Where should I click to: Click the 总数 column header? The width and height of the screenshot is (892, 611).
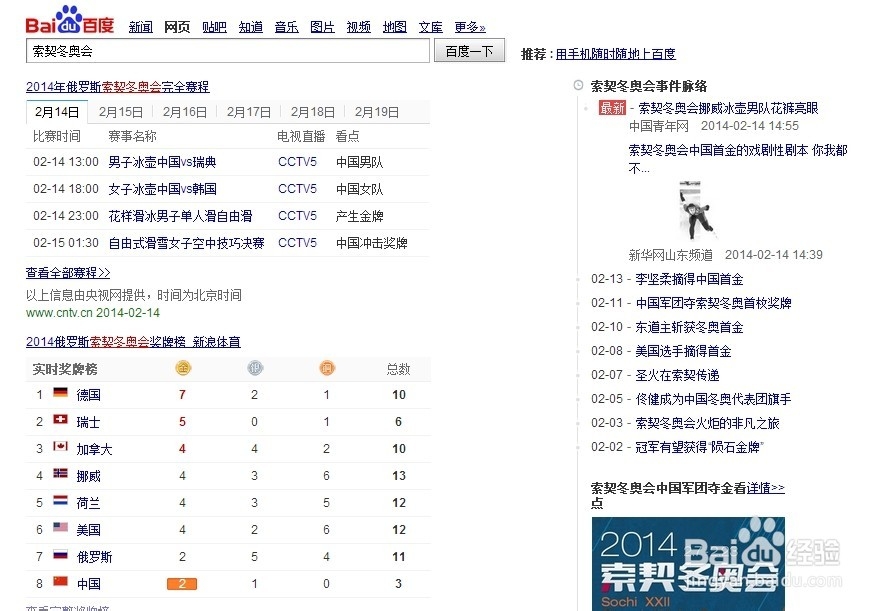(x=398, y=369)
